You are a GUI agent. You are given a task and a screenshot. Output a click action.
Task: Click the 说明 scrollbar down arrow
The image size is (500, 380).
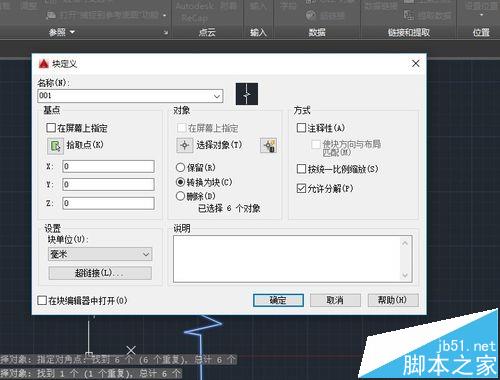click(x=405, y=275)
